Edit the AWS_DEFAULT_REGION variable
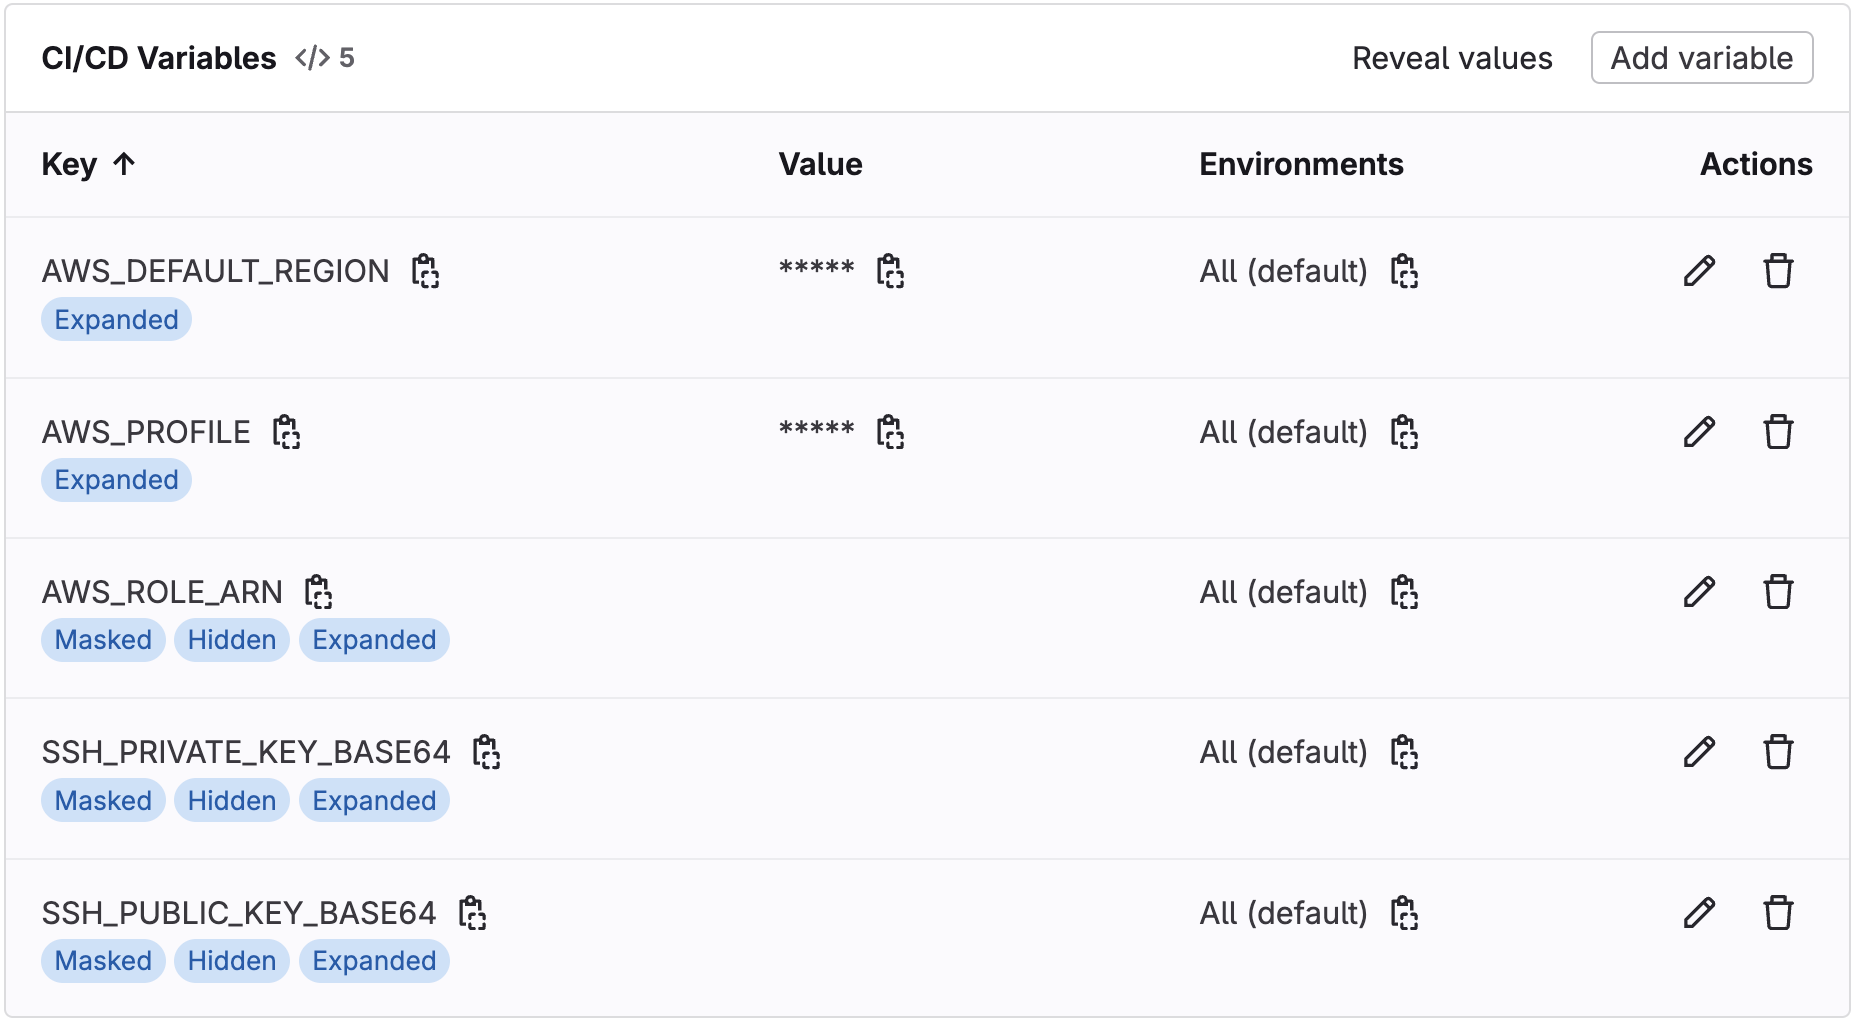 tap(1699, 271)
